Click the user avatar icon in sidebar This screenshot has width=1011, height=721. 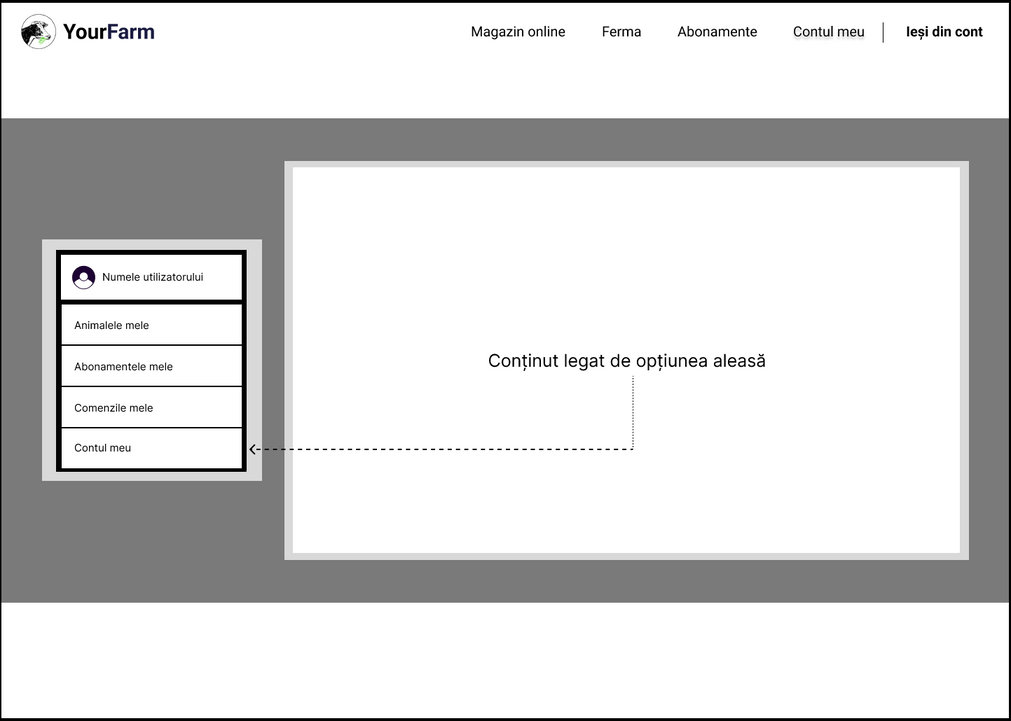[84, 277]
